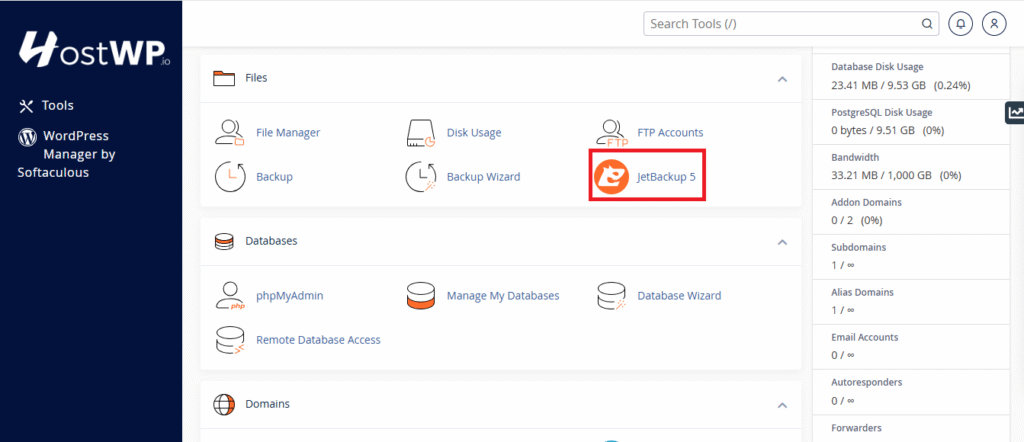Open the user account icon
Image resolution: width=1024 pixels, height=442 pixels.
click(994, 24)
